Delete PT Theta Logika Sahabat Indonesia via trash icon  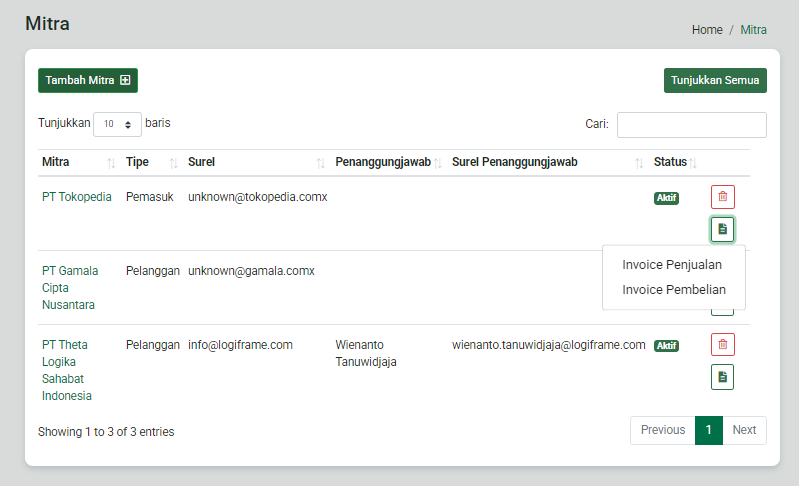coord(723,344)
